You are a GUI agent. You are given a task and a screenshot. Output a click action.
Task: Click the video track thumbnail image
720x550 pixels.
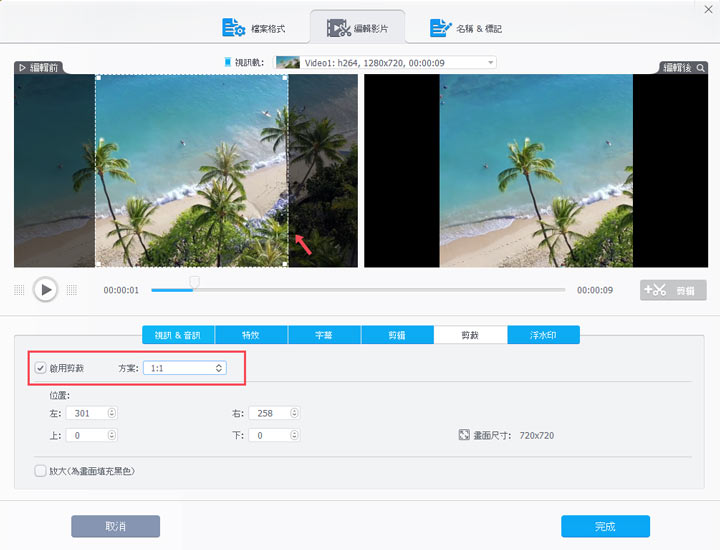(288, 62)
